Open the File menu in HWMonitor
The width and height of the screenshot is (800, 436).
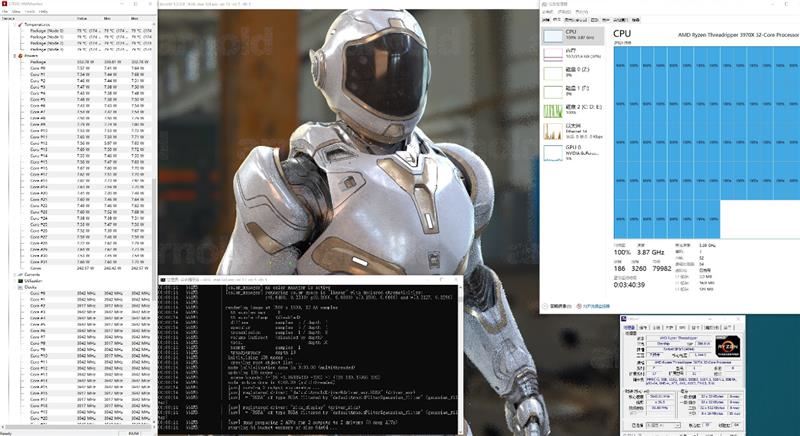[5, 11]
